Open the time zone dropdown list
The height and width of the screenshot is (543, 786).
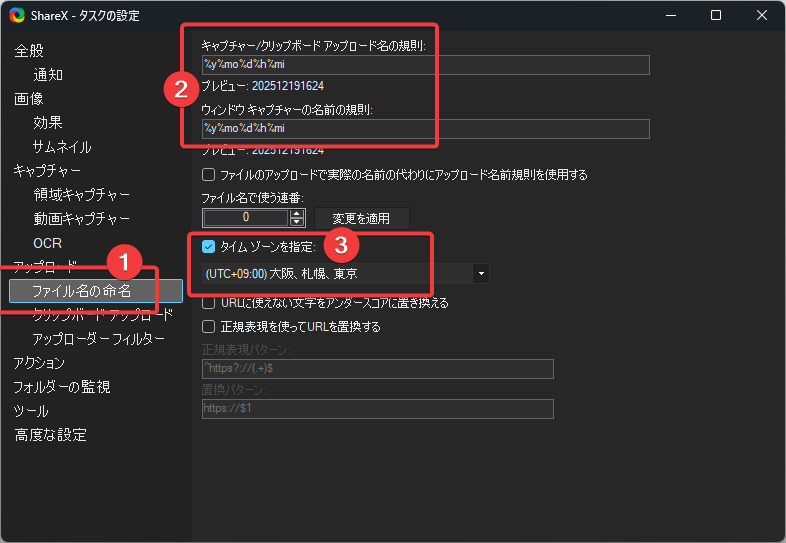482,273
